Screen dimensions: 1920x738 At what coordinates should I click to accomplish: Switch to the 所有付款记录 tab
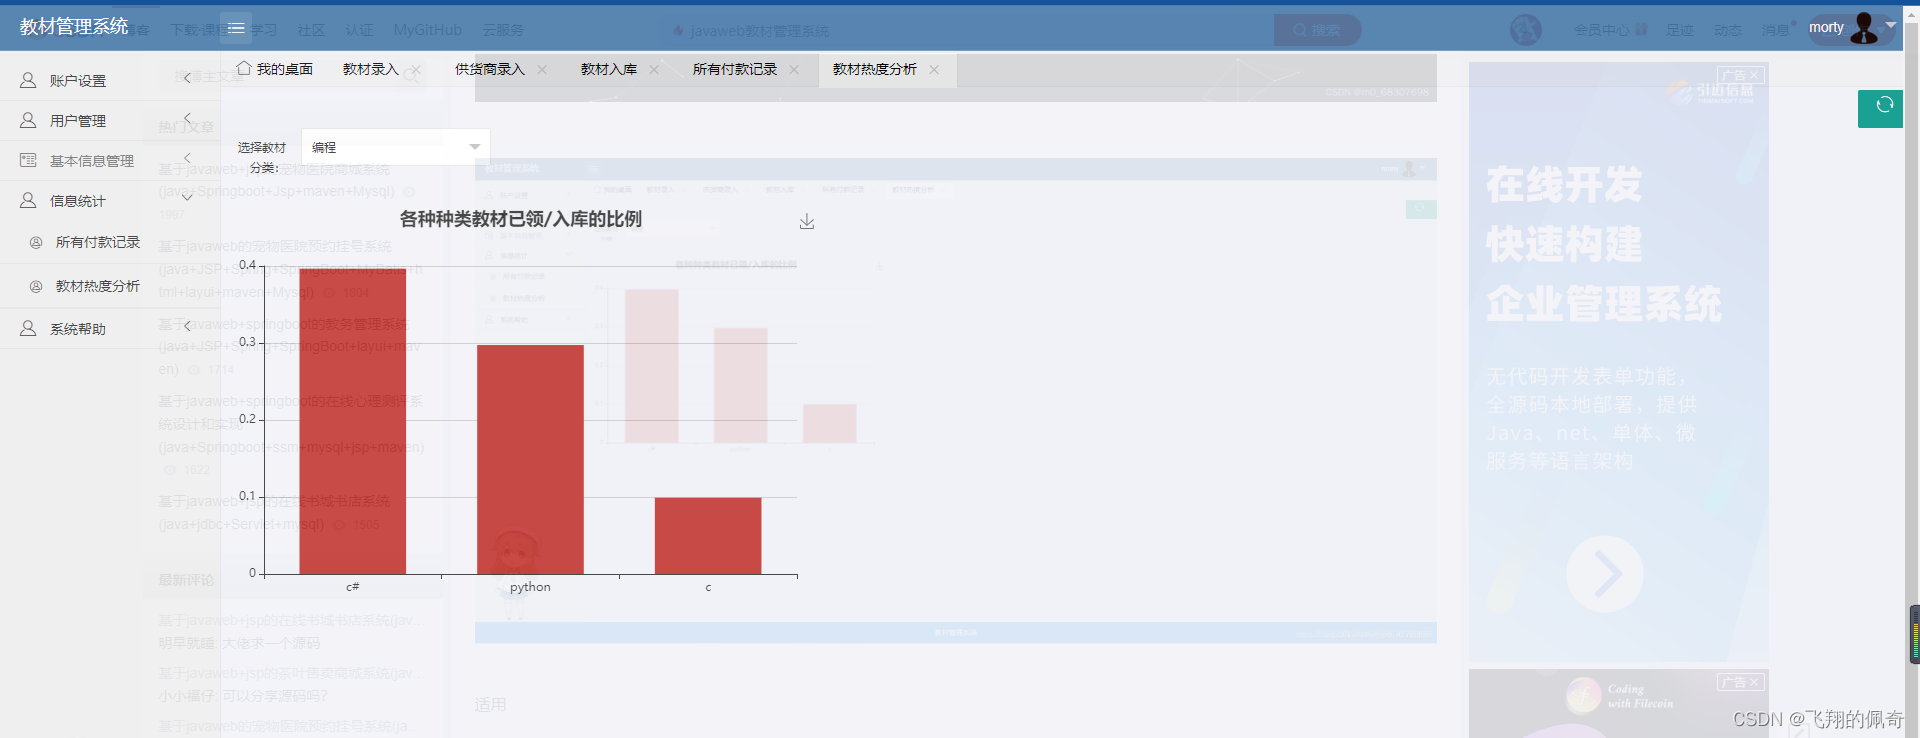pyautogui.click(x=735, y=69)
